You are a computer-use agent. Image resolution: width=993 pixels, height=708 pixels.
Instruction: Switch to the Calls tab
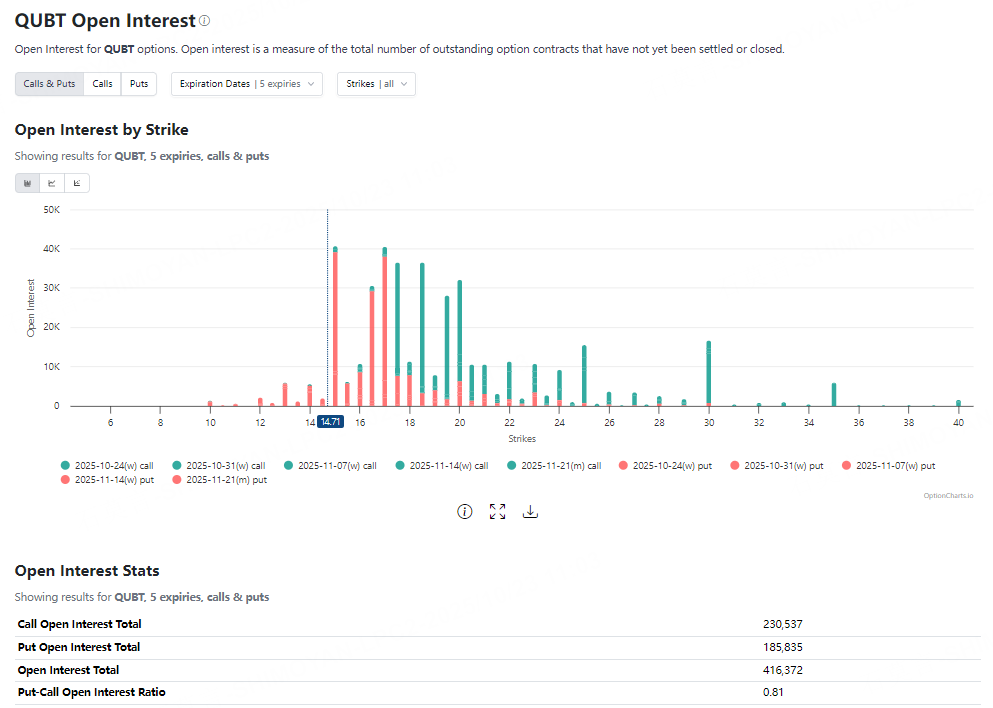101,84
